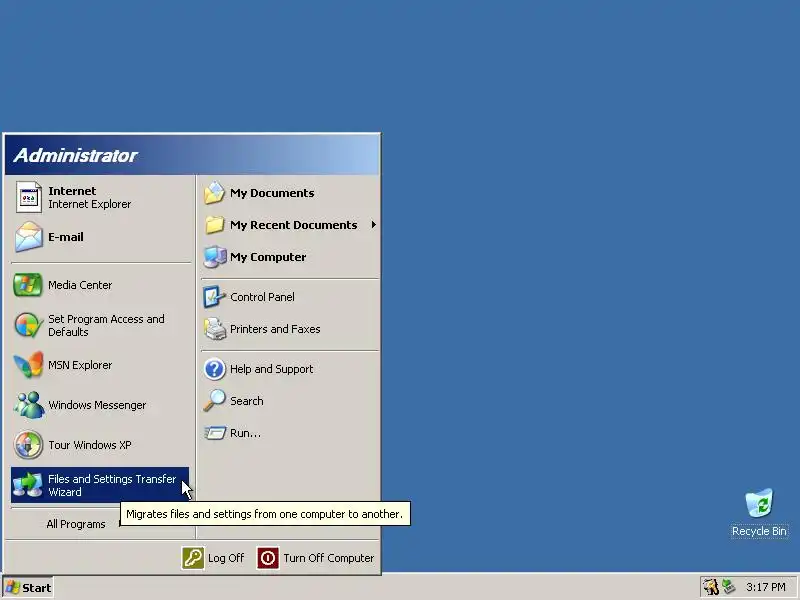Click Files and Settings Transfer Wizard icon
This screenshot has width=800, height=600.
tap(28, 485)
